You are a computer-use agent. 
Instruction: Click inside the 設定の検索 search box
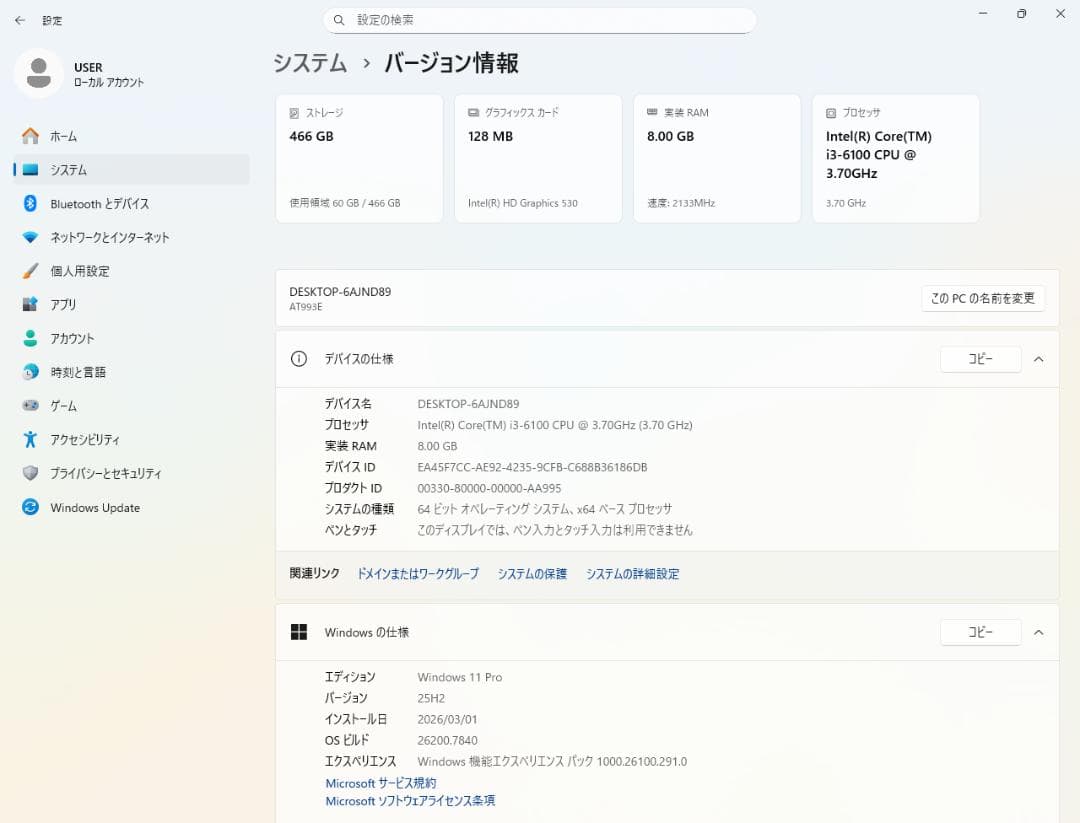pos(540,20)
